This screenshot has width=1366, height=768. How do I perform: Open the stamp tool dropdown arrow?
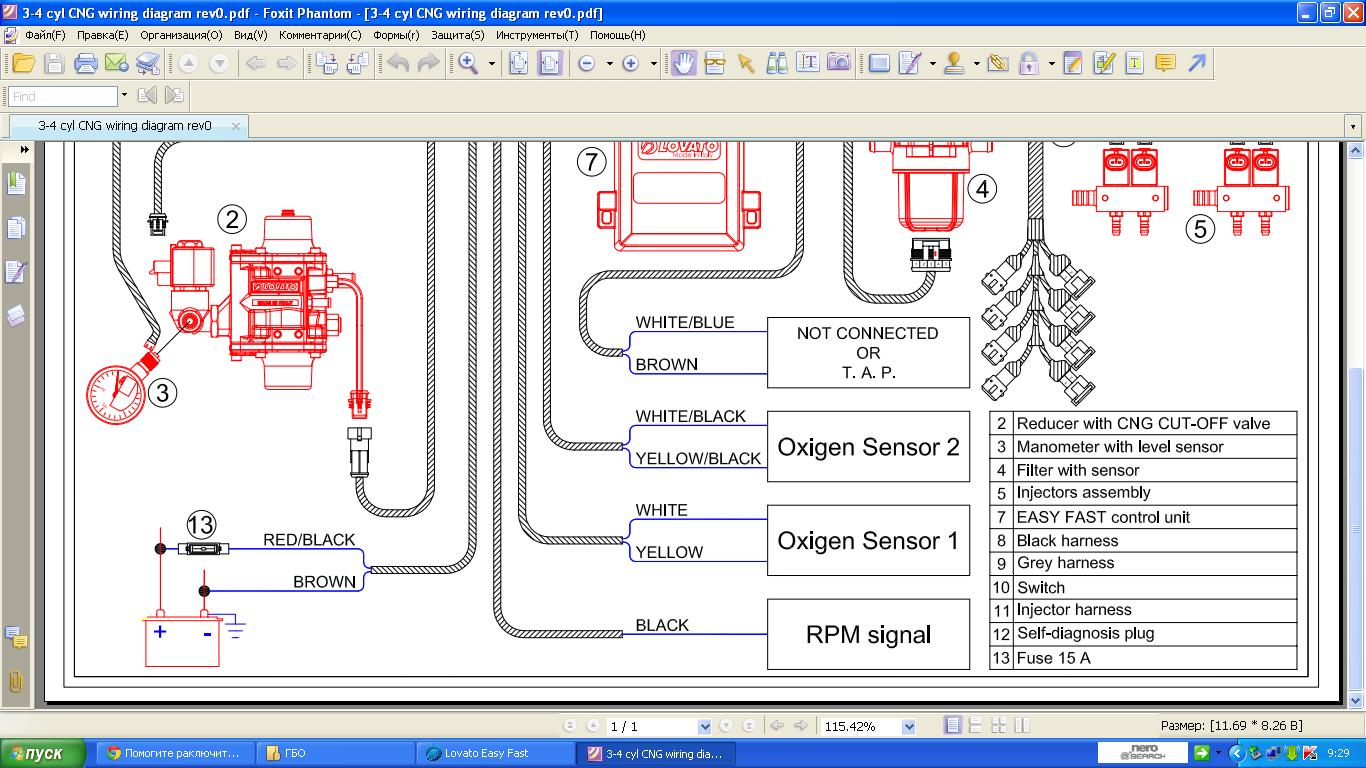pos(975,63)
